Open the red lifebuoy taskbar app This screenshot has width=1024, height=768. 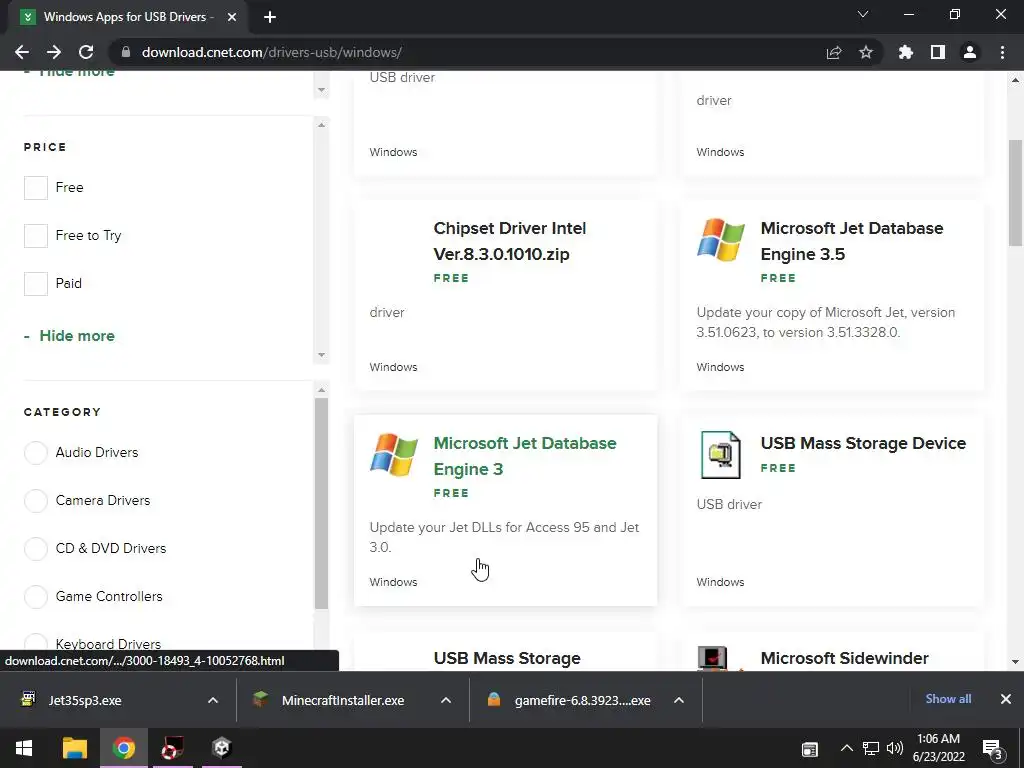172,748
